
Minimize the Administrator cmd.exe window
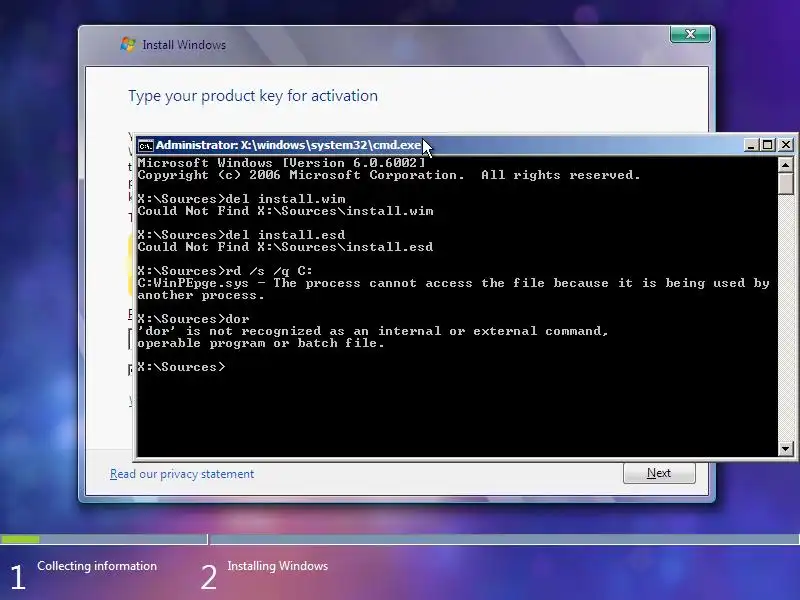(750, 145)
